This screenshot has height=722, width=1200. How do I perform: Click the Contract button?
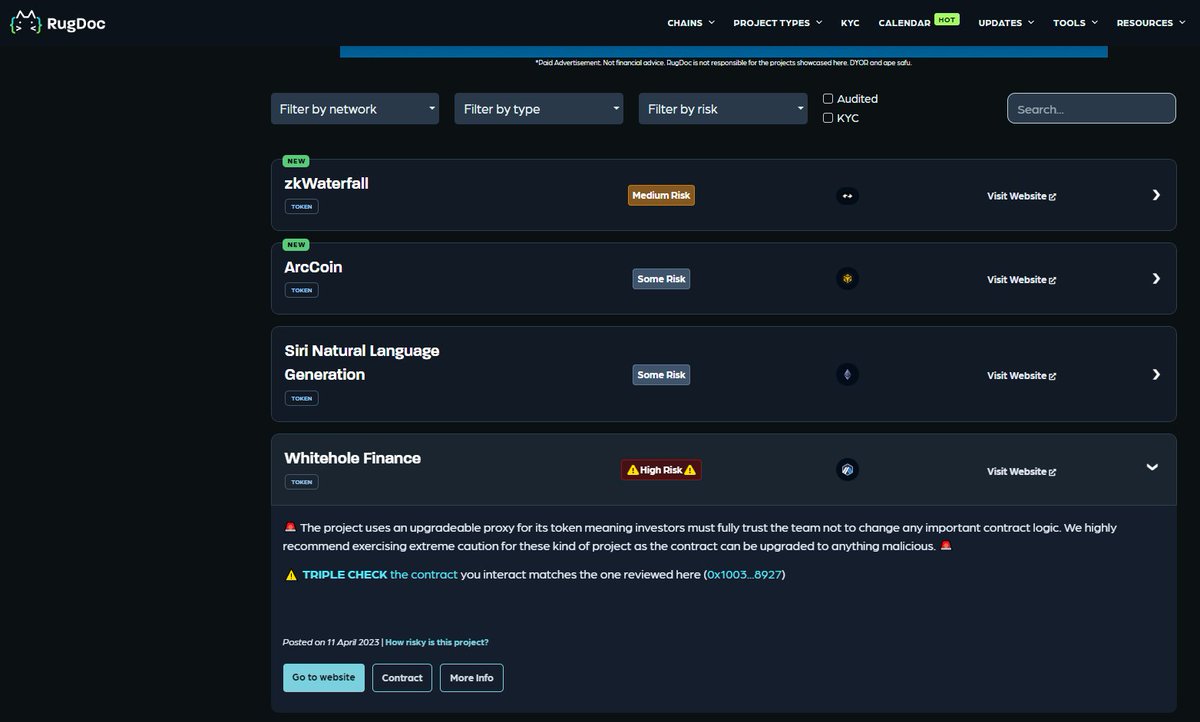402,677
